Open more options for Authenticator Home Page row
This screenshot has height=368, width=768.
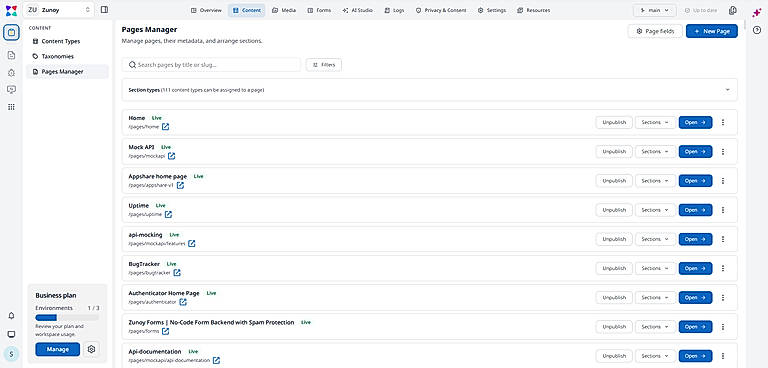pos(723,297)
